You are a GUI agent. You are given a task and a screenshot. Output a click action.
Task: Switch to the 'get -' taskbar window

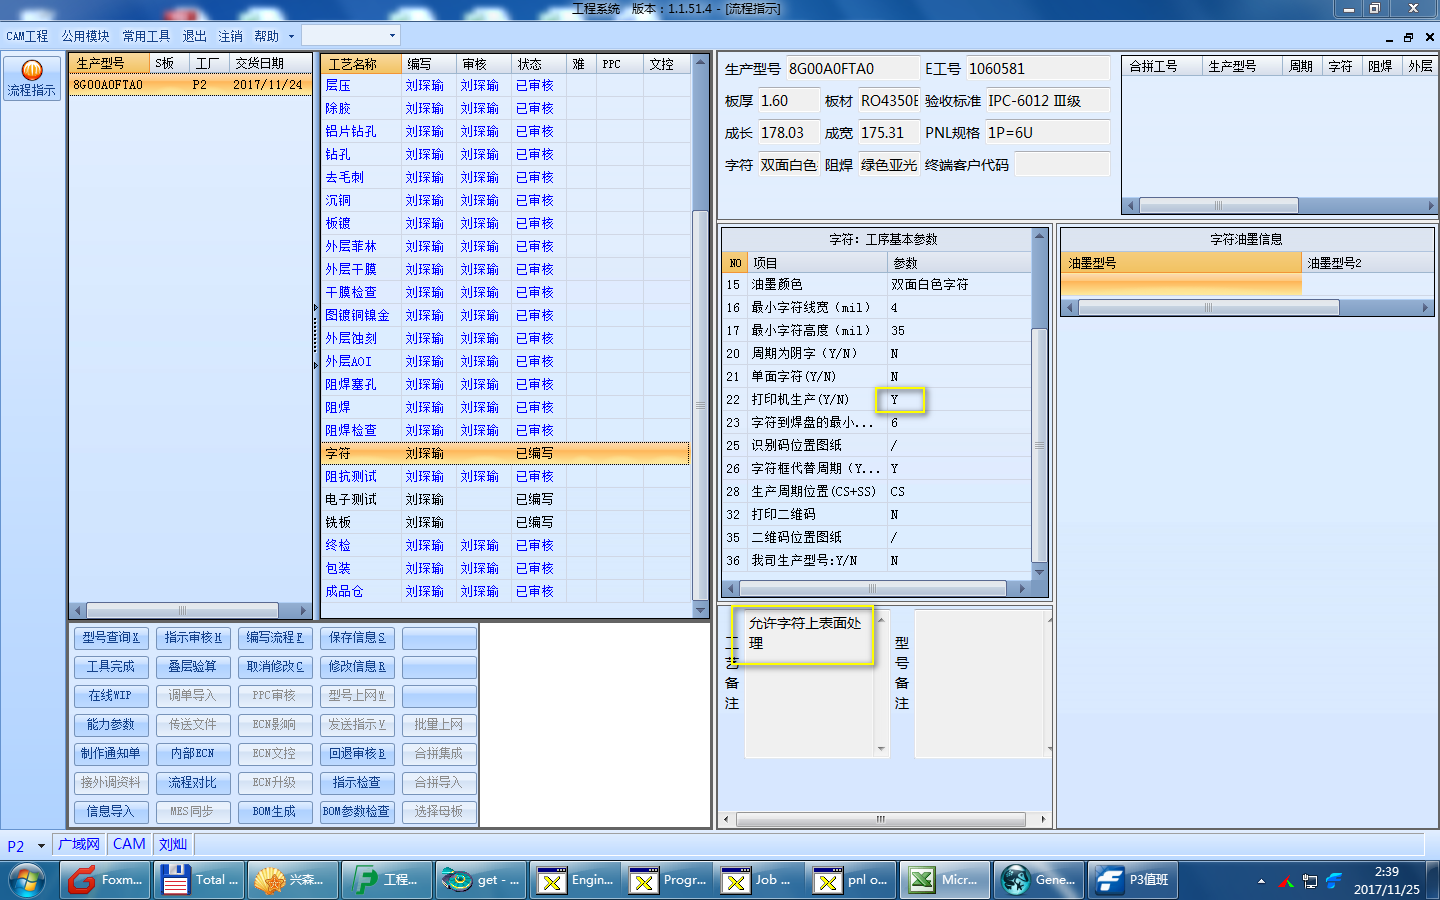coord(480,880)
